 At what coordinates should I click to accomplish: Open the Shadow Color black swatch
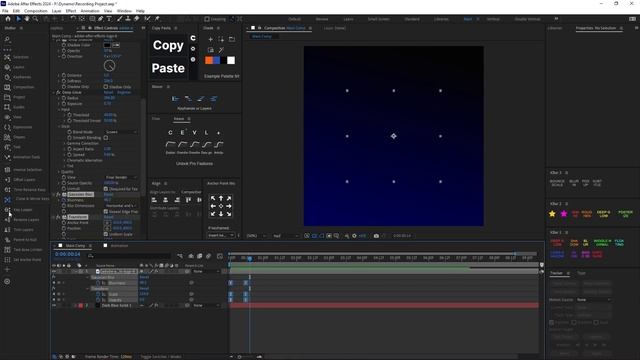pyautogui.click(x=107, y=45)
